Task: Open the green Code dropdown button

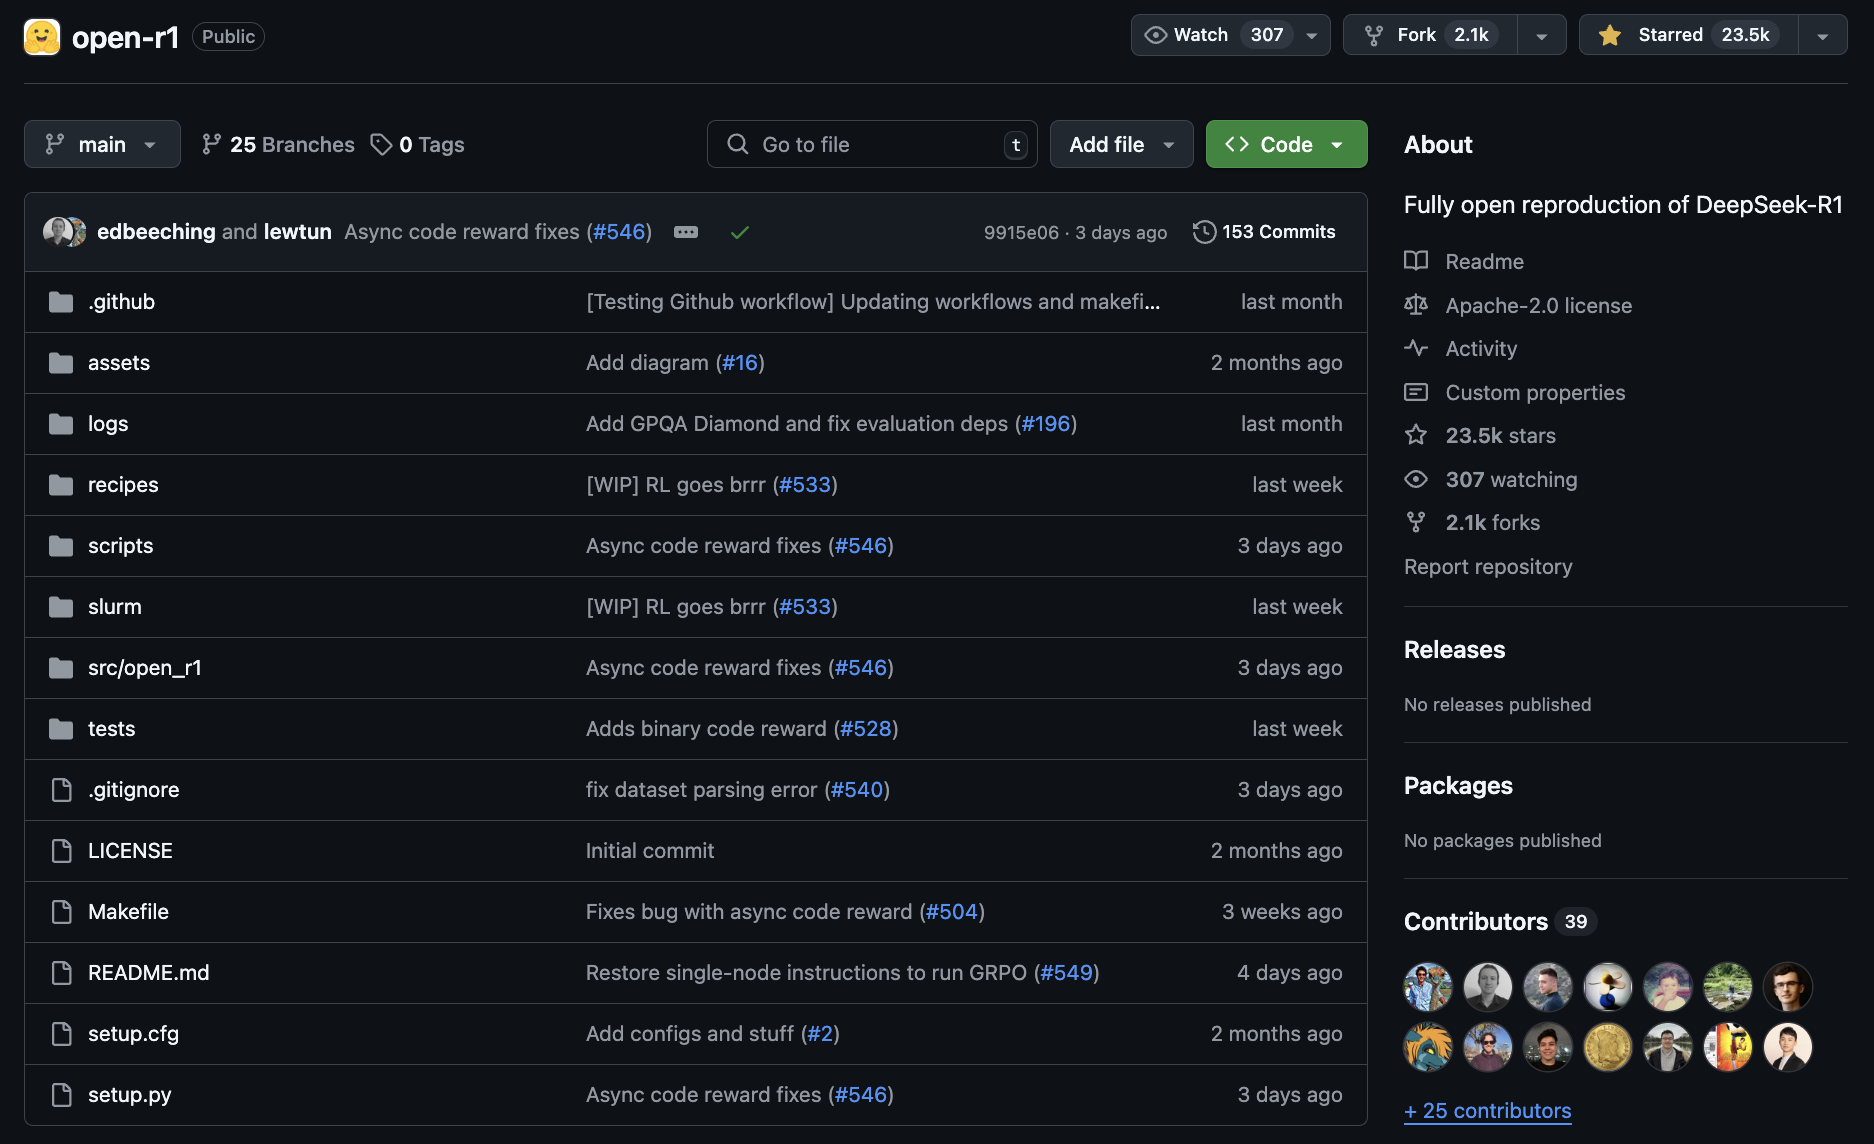Action: point(1286,144)
